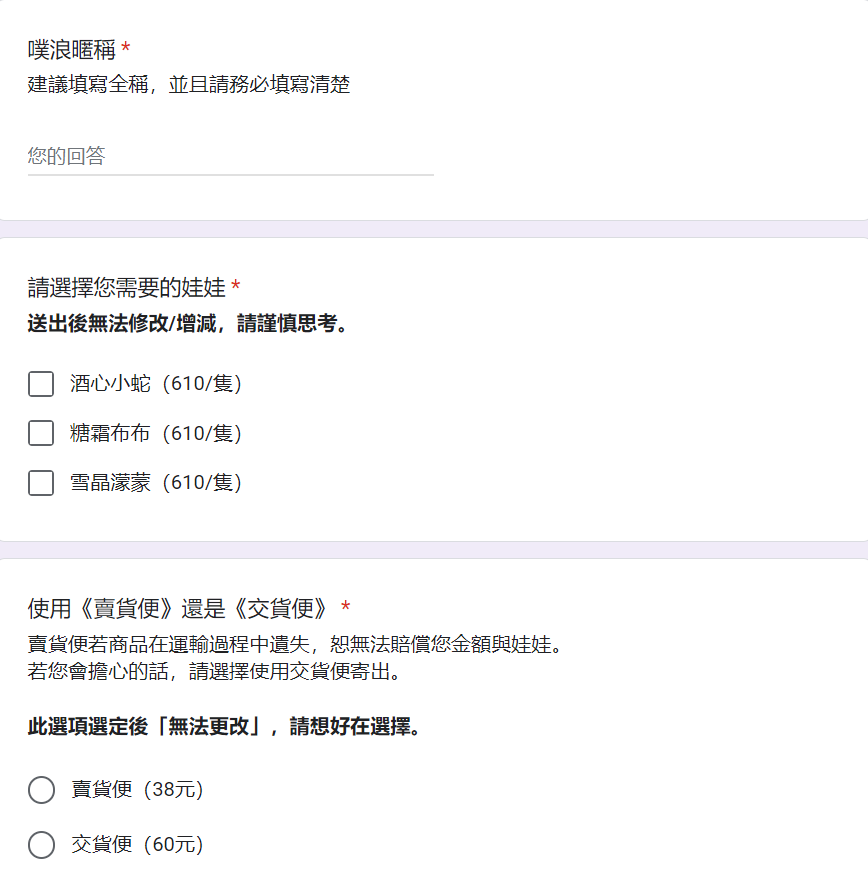Click the 酒心小蛇 (610/隻) label text
This screenshot has width=868, height=872.
click(156, 384)
